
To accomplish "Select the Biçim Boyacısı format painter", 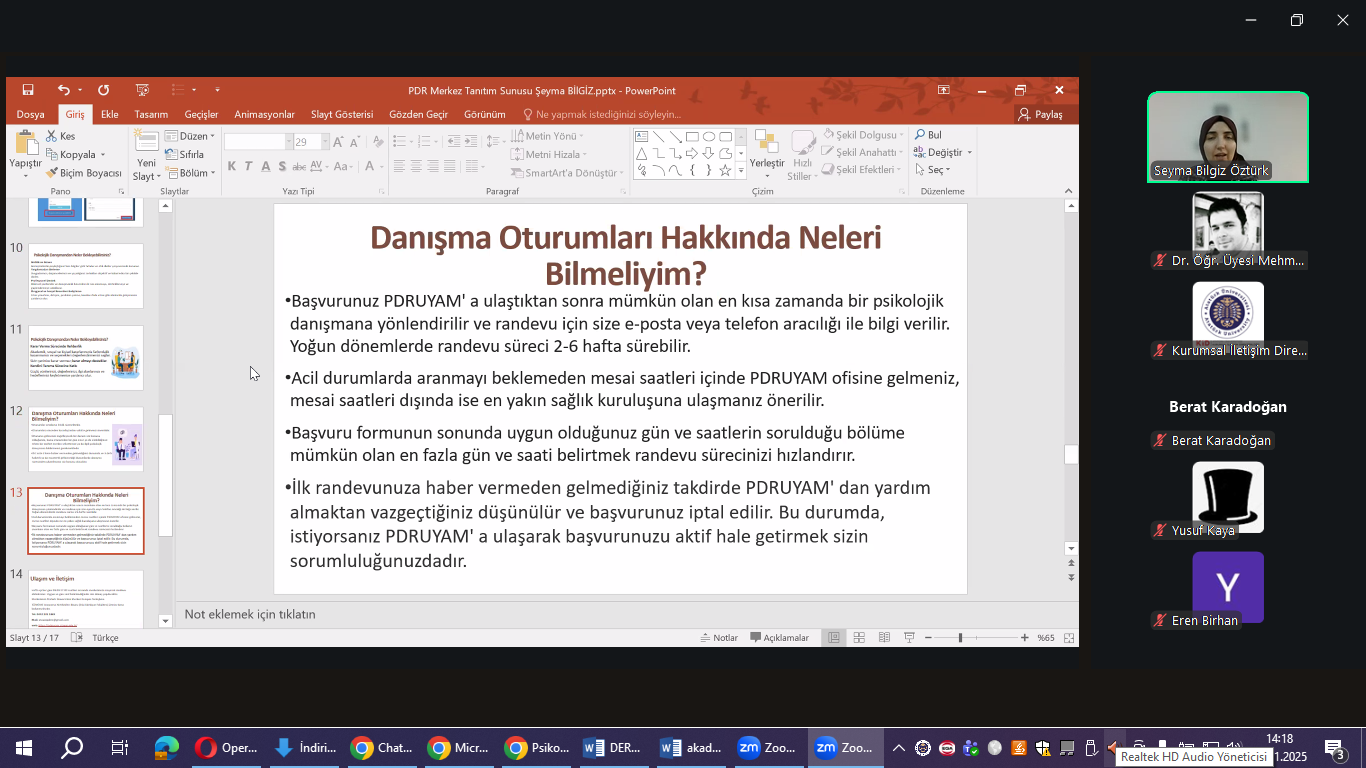I will (82, 173).
